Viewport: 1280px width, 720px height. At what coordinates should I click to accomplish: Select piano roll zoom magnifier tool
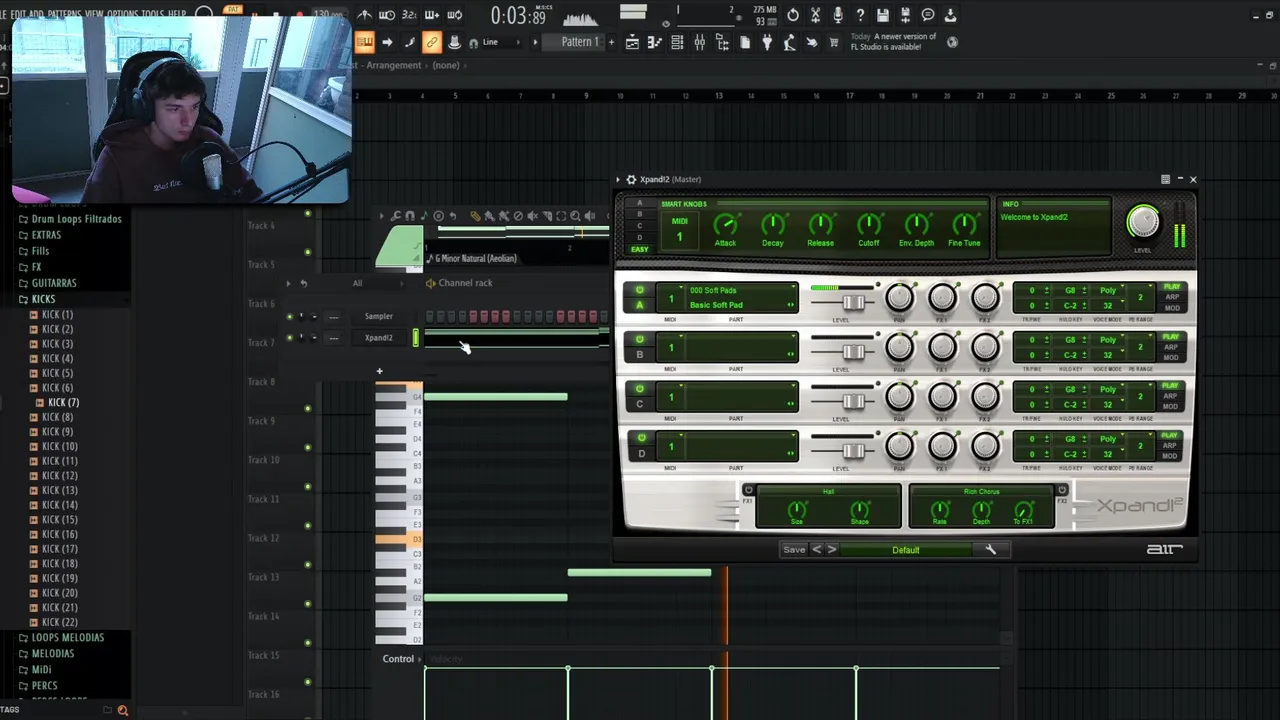pos(575,216)
